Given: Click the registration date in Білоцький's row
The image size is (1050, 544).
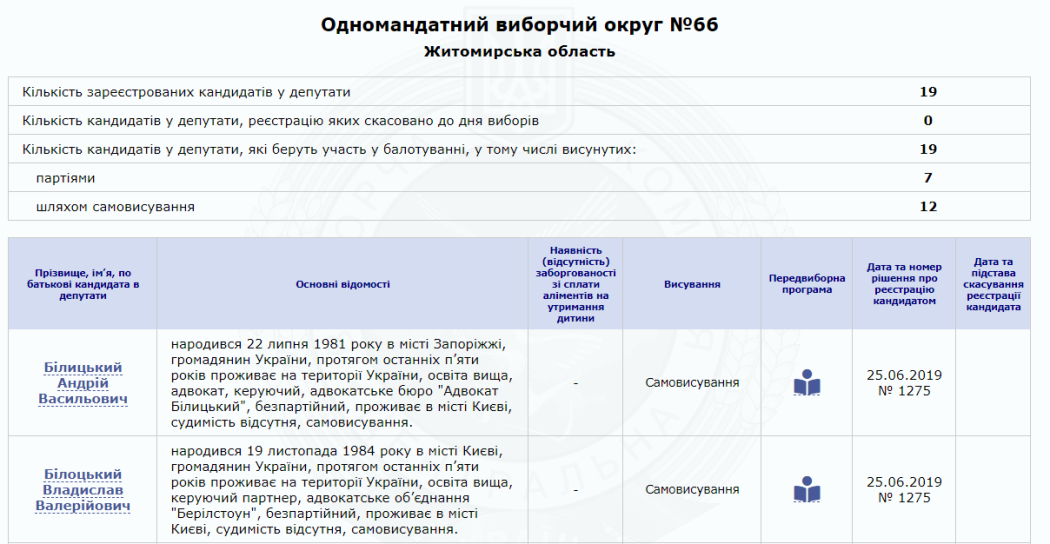Looking at the screenshot, I should 904,482.
